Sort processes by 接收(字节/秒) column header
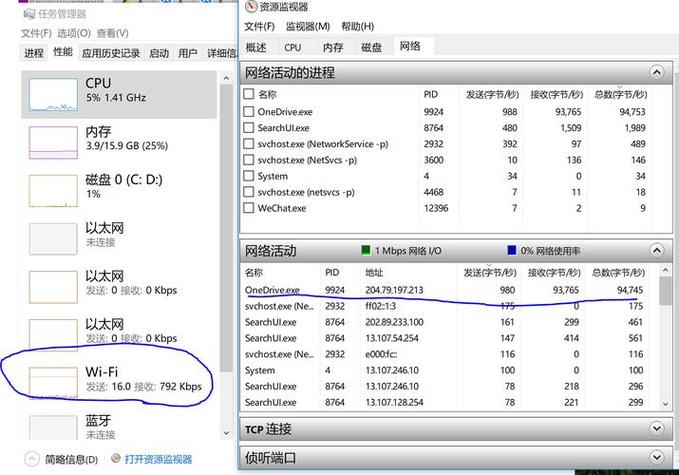 click(556, 94)
